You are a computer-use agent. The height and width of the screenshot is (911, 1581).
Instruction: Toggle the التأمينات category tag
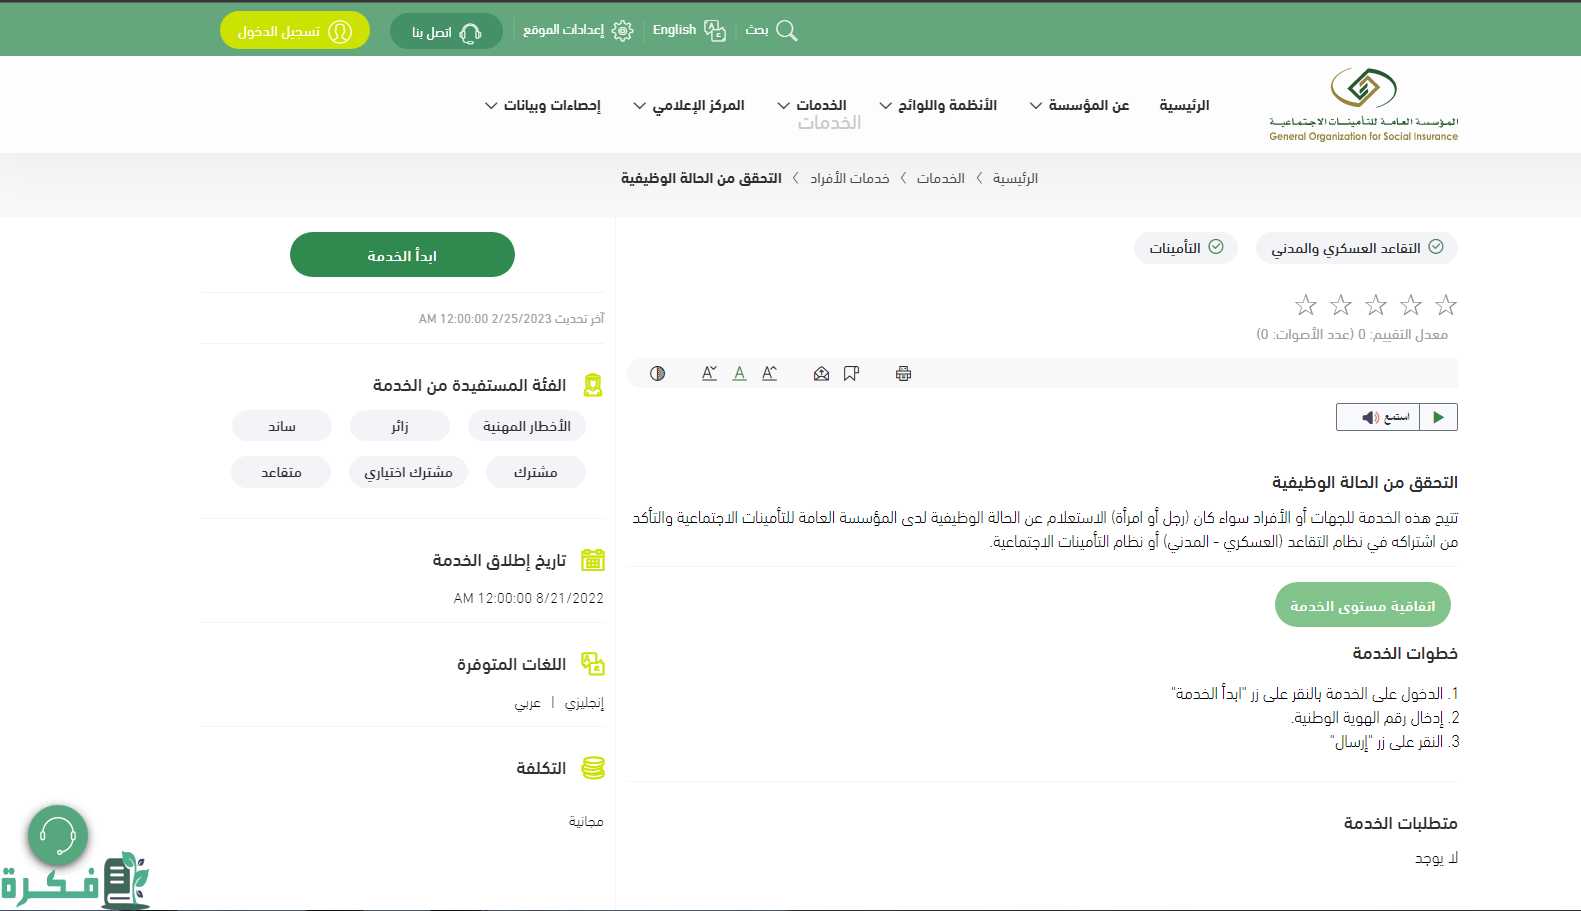point(1185,248)
